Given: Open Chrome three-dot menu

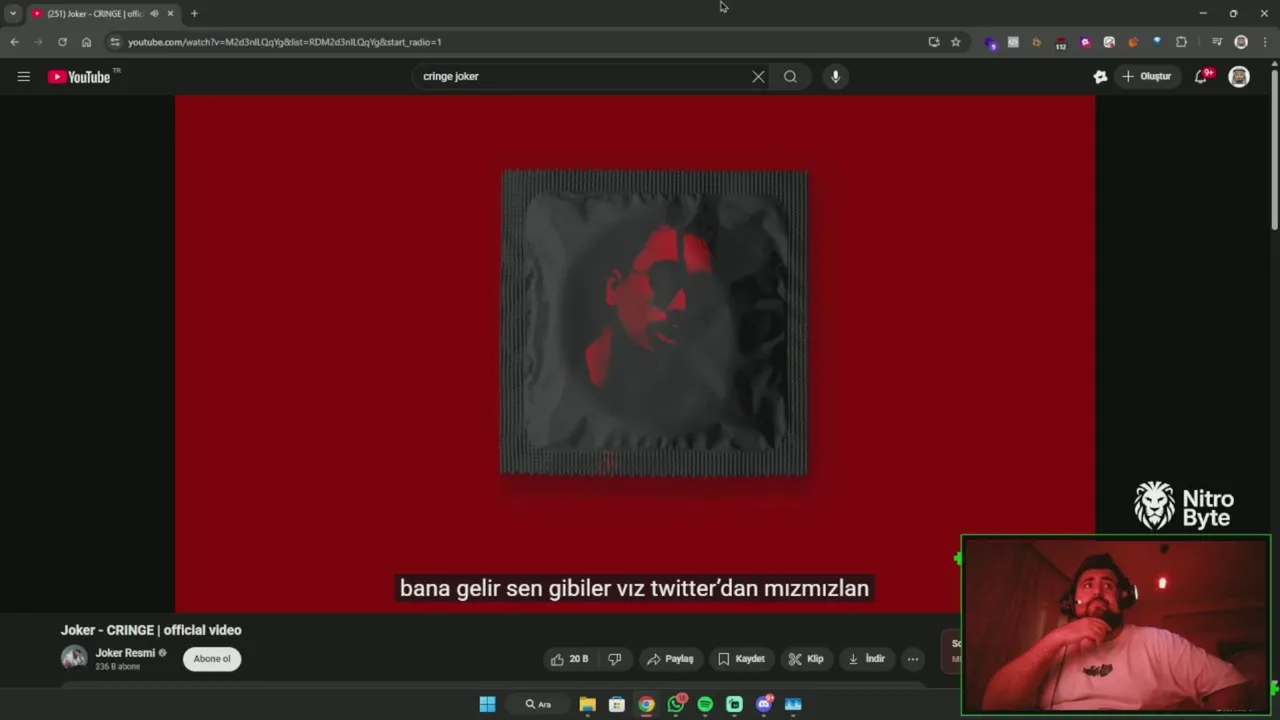Looking at the screenshot, I should pos(1265,42).
